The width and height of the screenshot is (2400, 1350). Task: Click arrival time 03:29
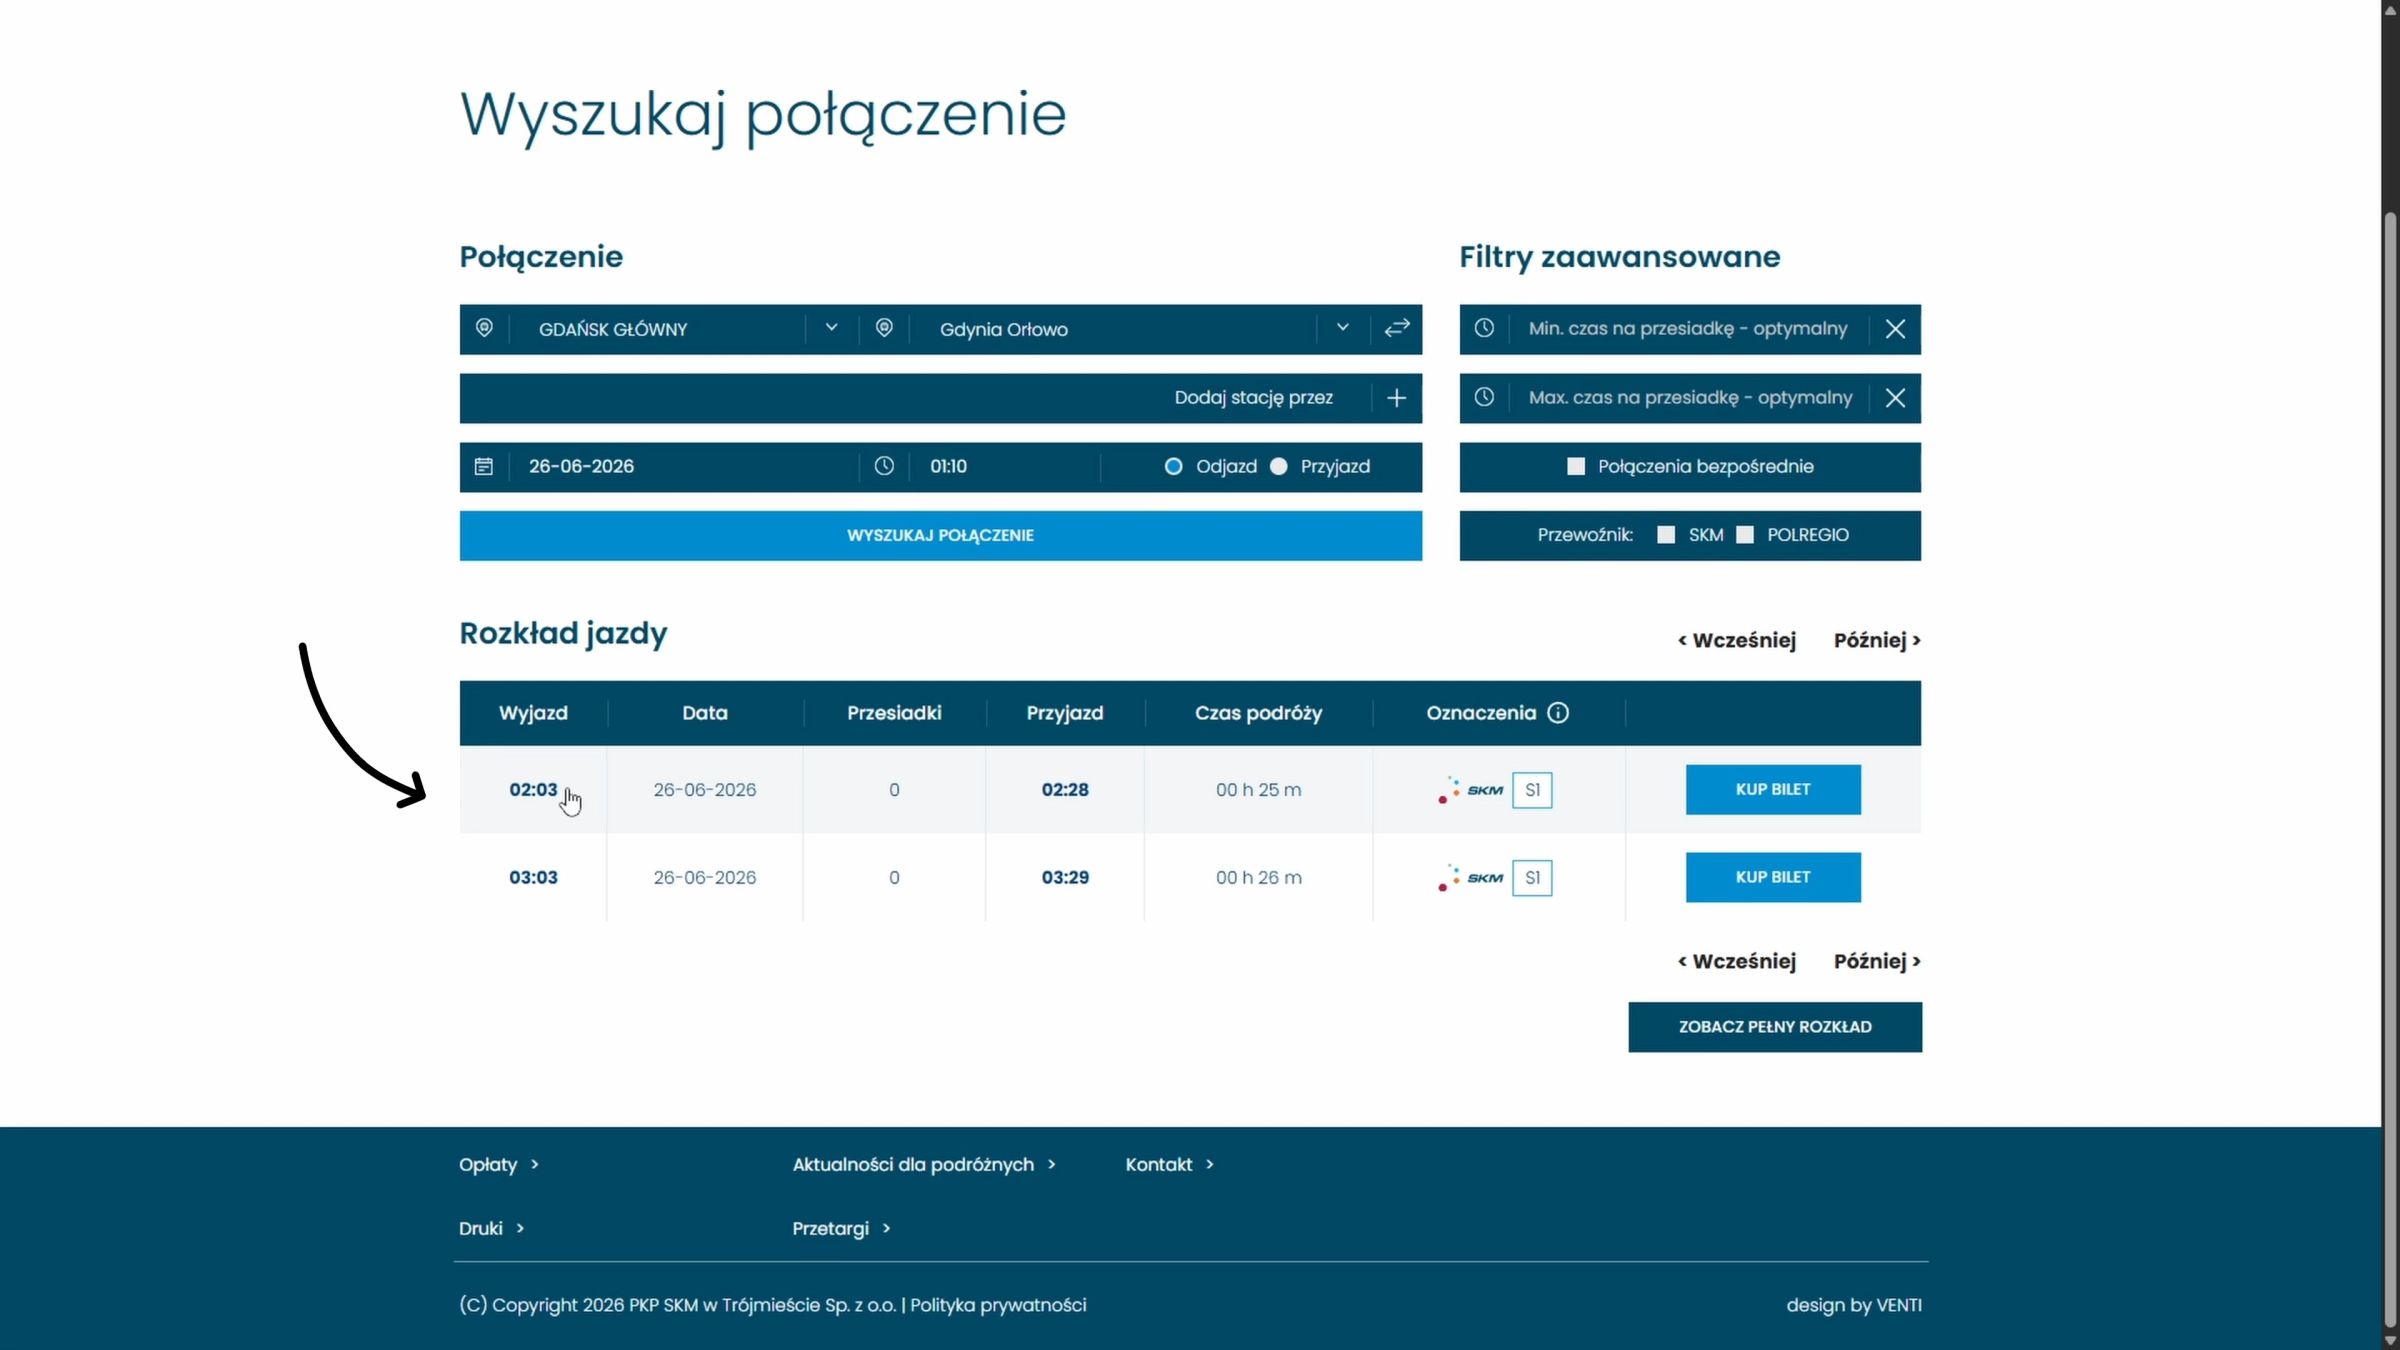[x=1065, y=877]
